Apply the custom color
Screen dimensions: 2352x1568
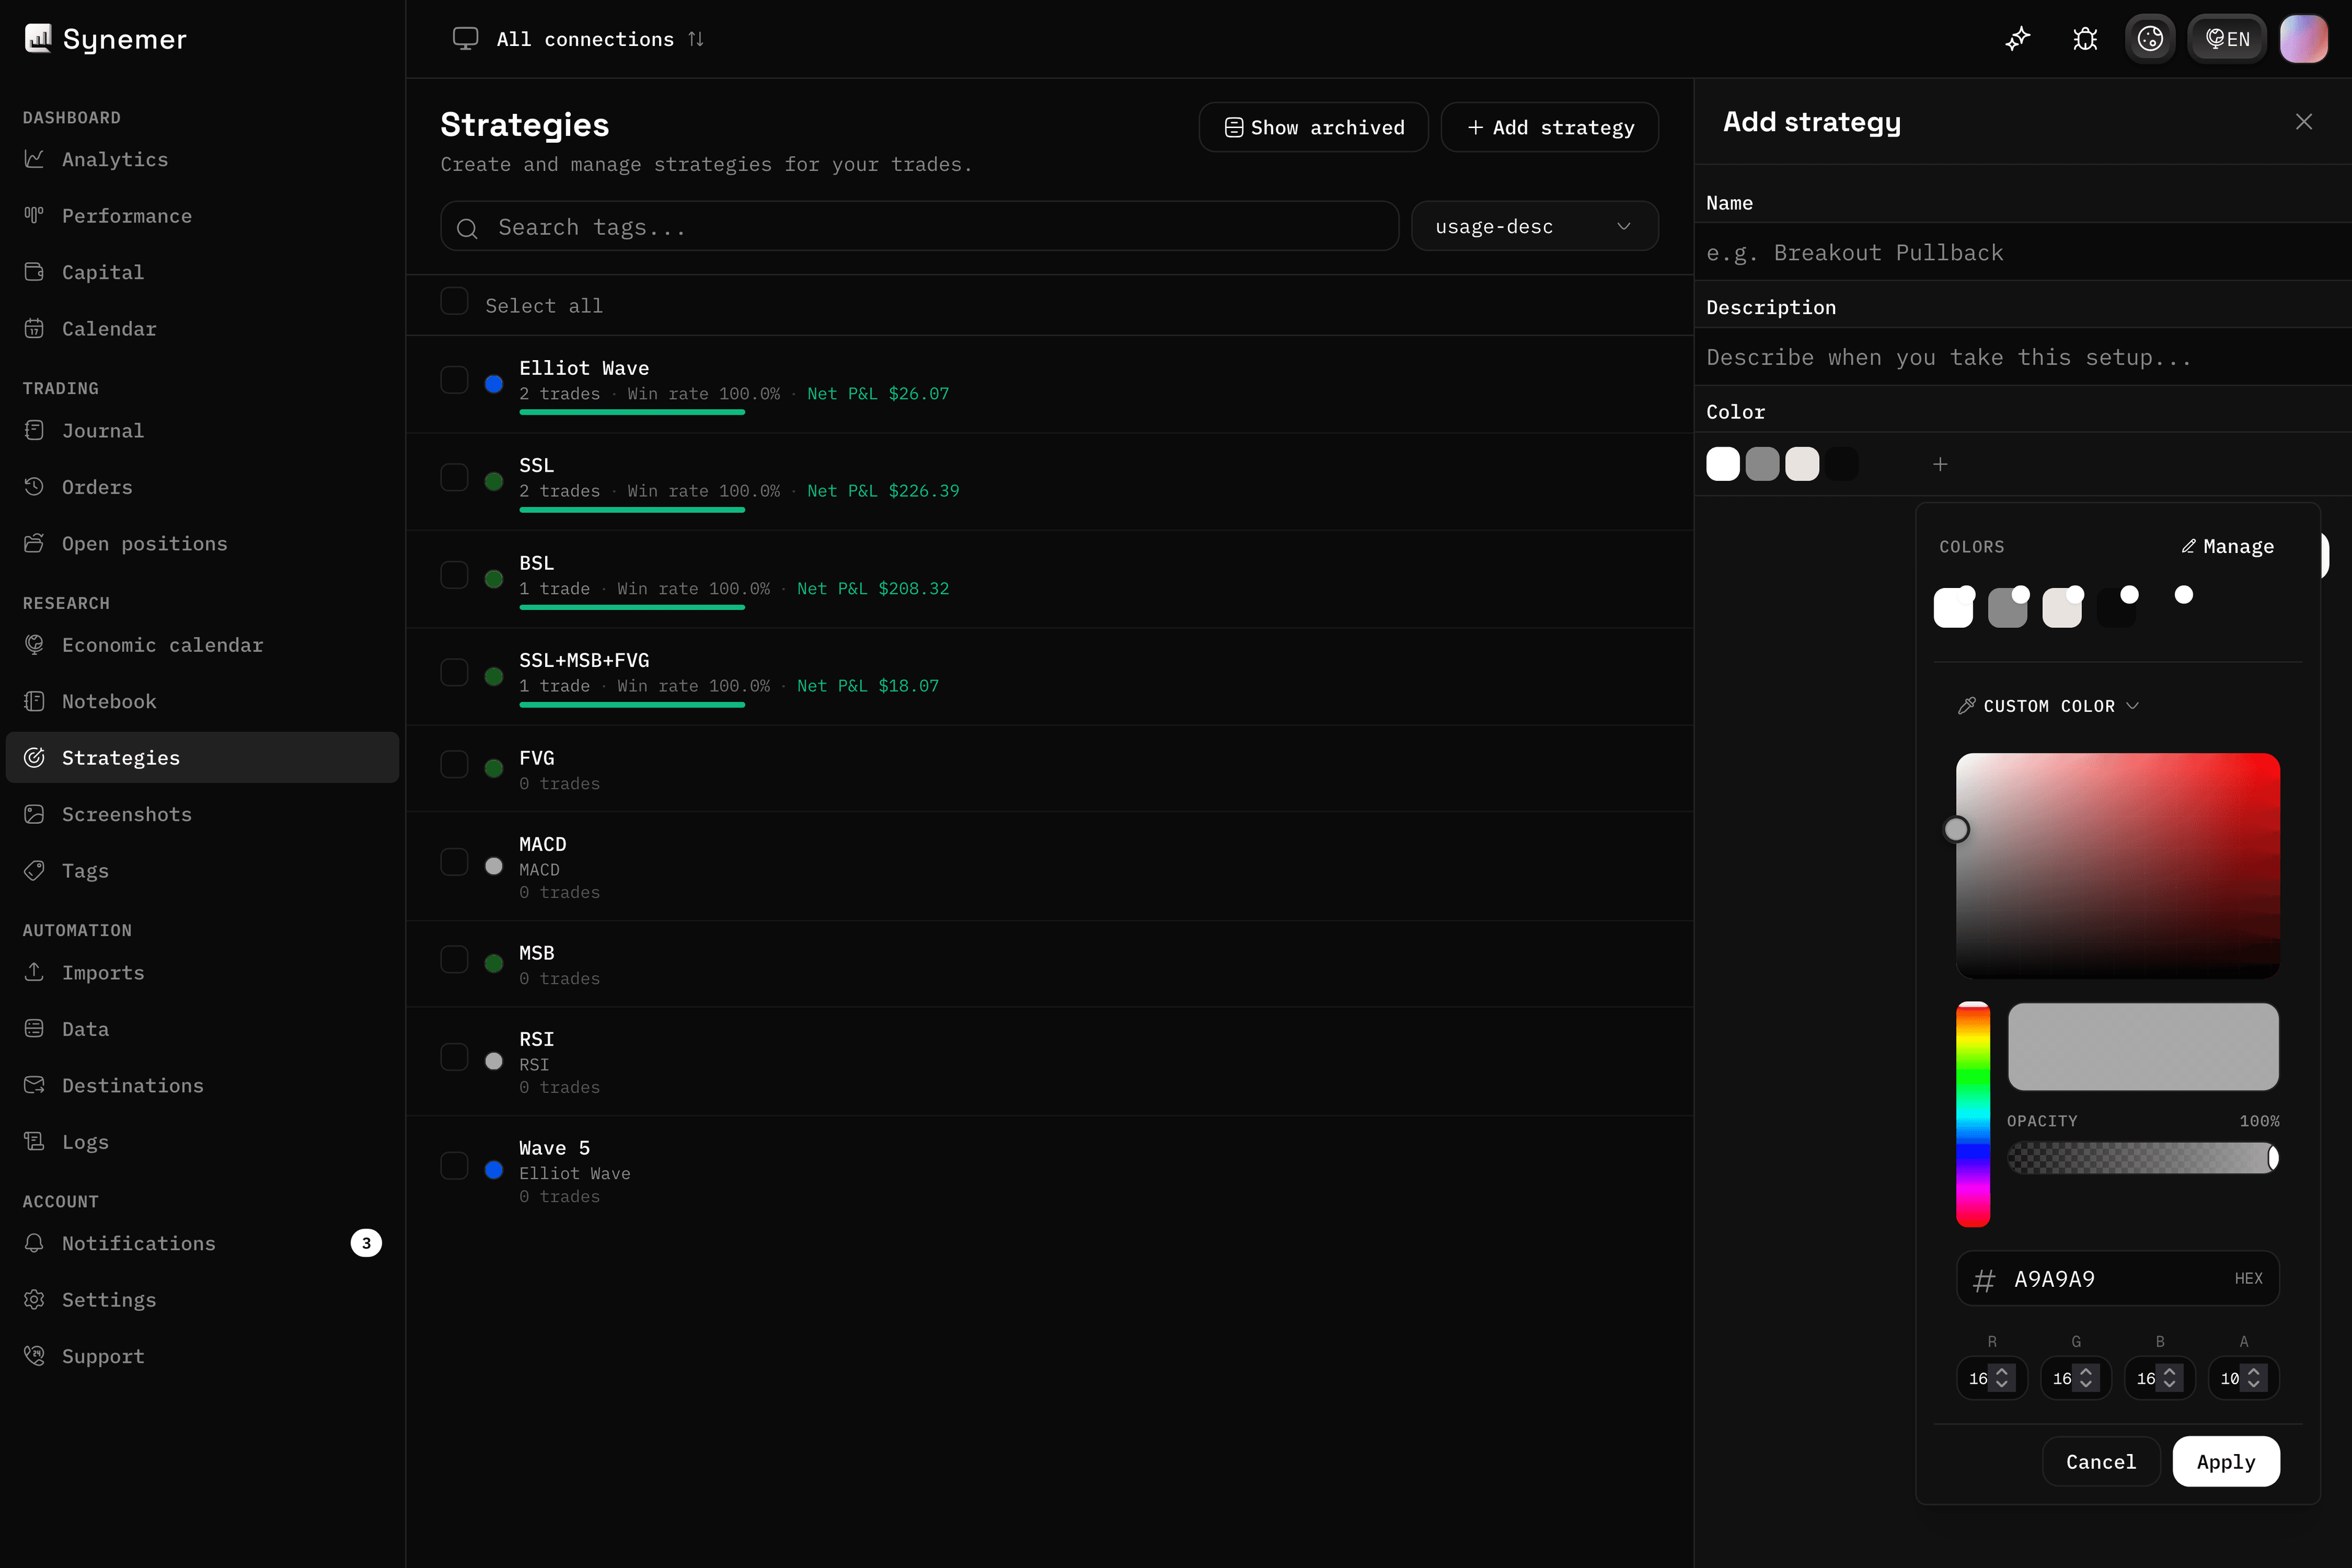coord(2226,1462)
